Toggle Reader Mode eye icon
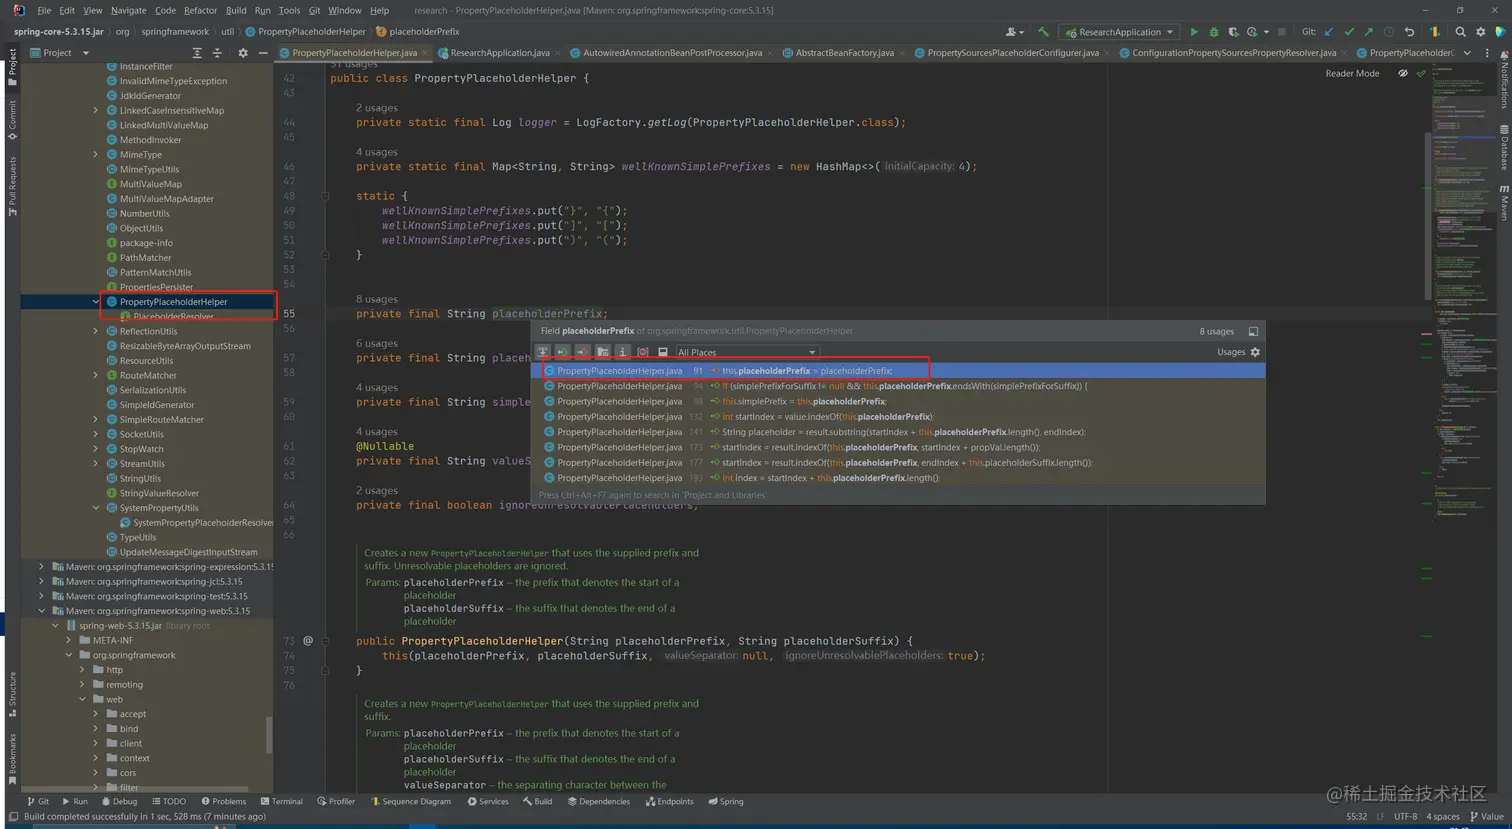The width and height of the screenshot is (1512, 829). coord(1402,73)
